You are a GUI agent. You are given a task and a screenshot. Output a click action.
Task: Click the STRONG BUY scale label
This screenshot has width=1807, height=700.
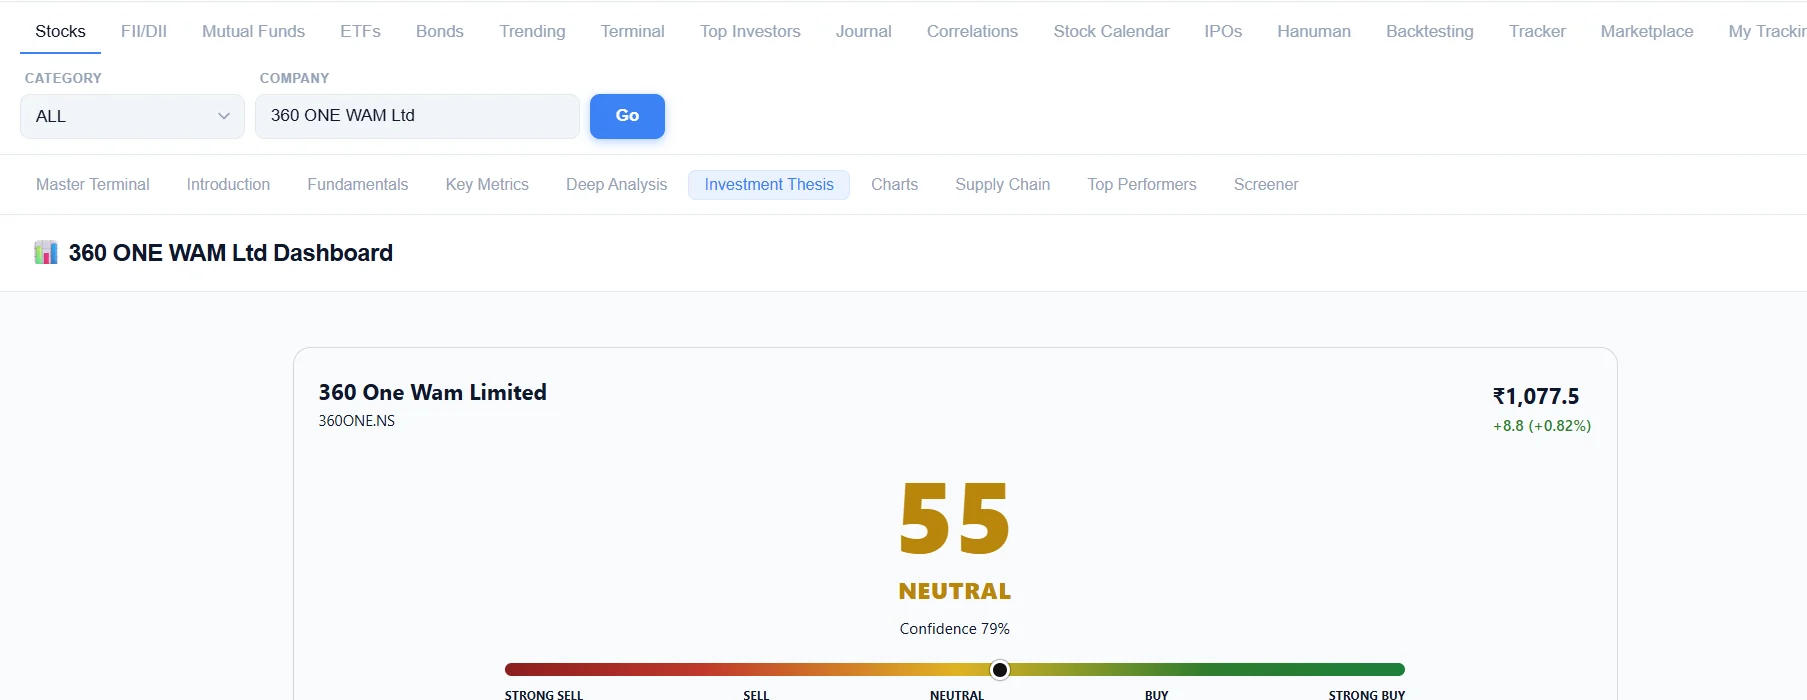(x=1367, y=694)
